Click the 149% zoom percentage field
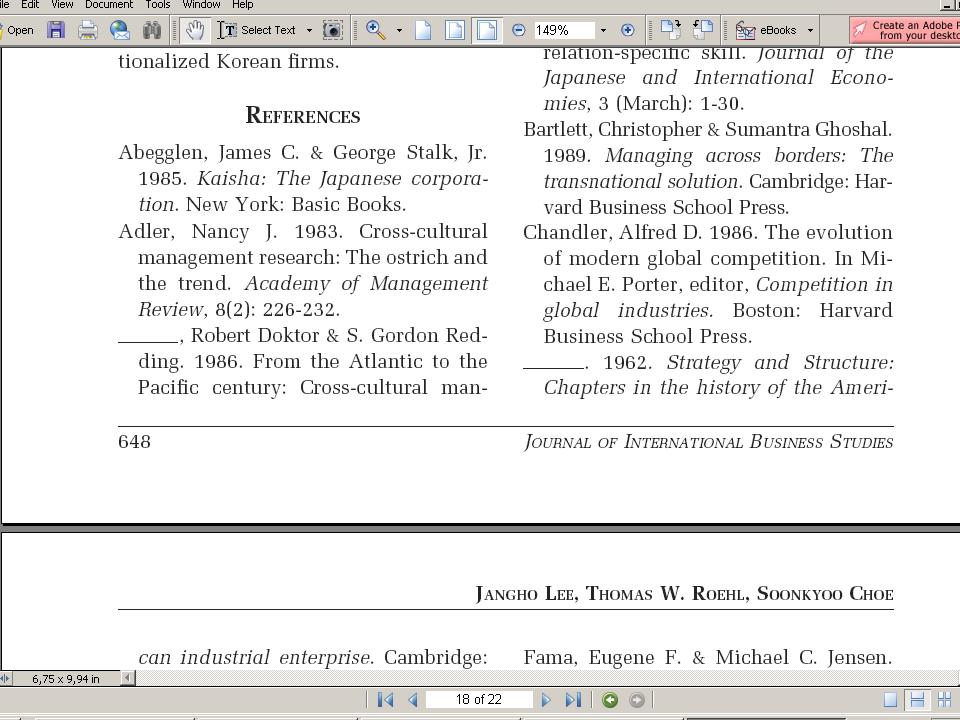 point(563,30)
